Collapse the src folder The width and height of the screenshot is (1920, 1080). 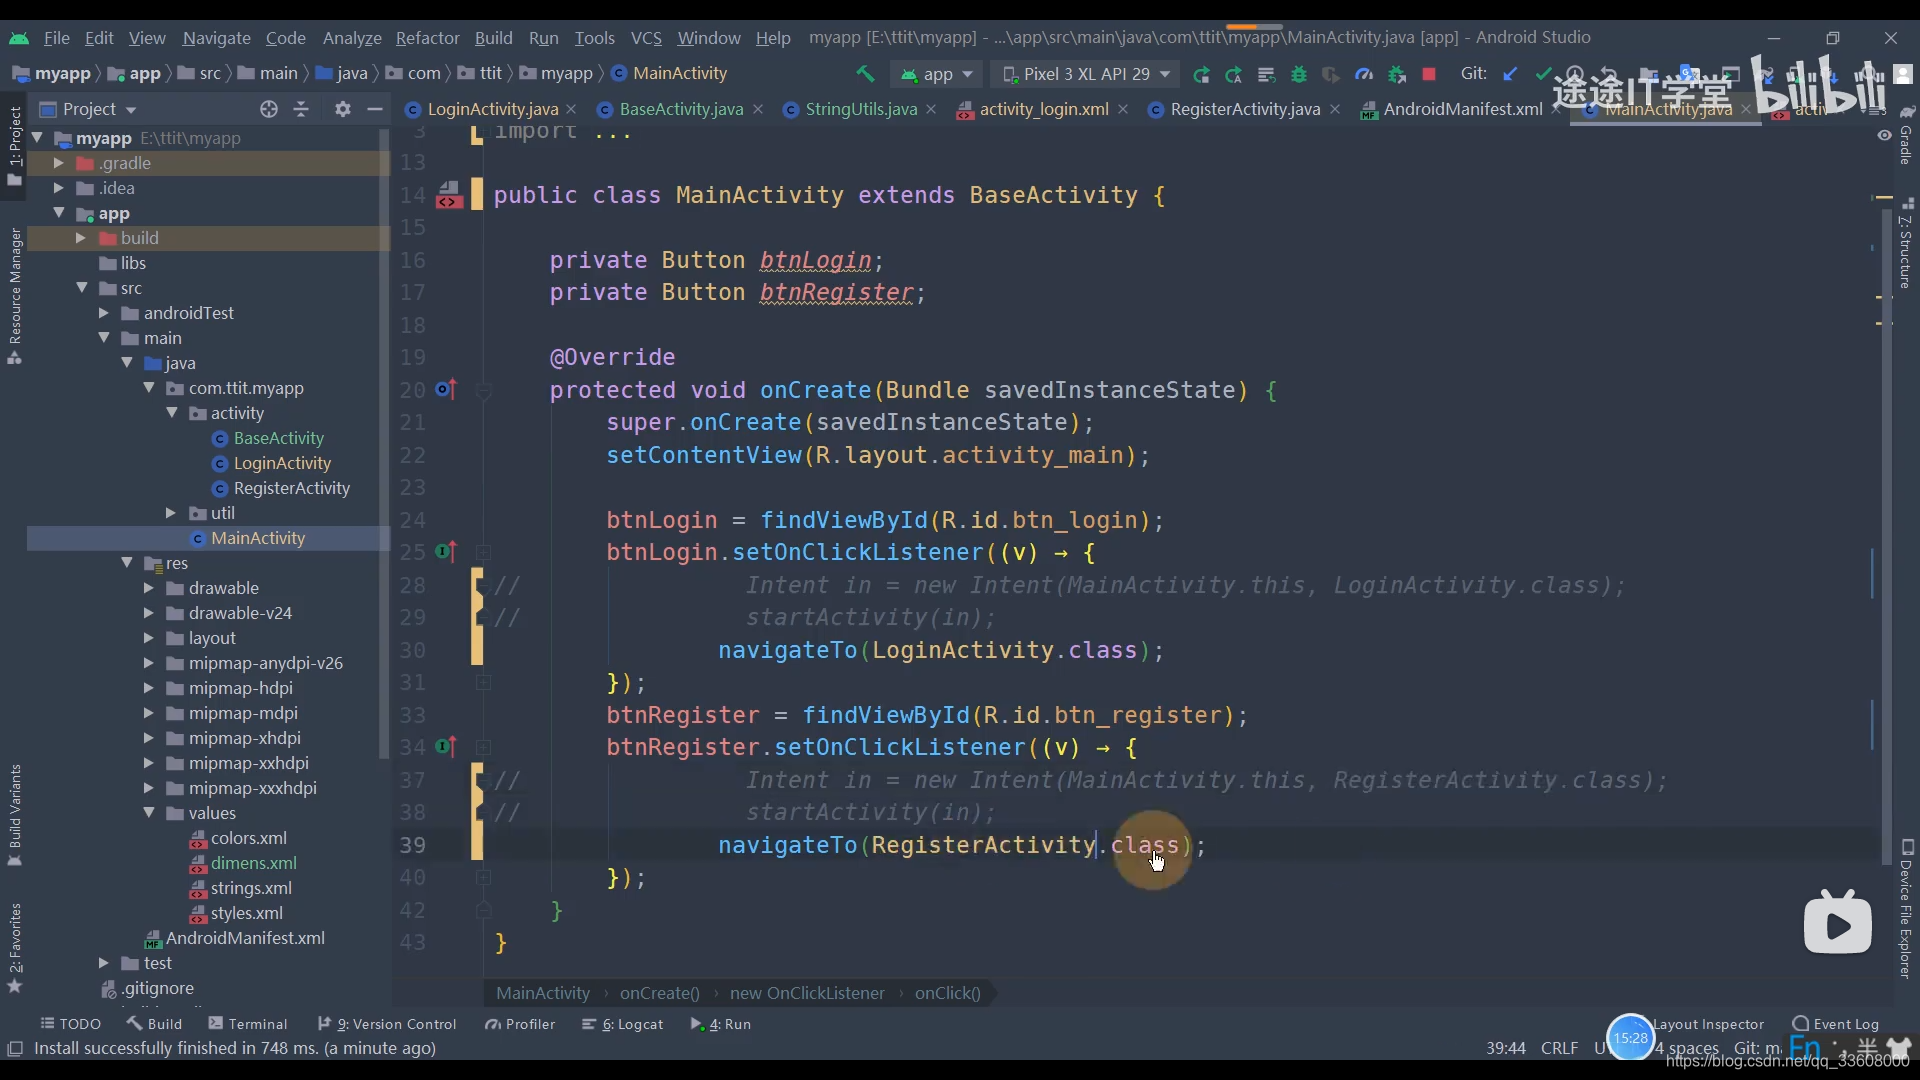coord(82,288)
